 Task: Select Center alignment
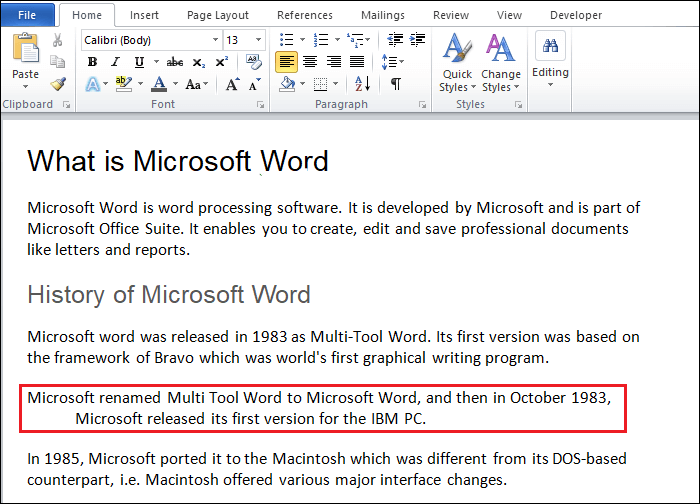pos(310,62)
